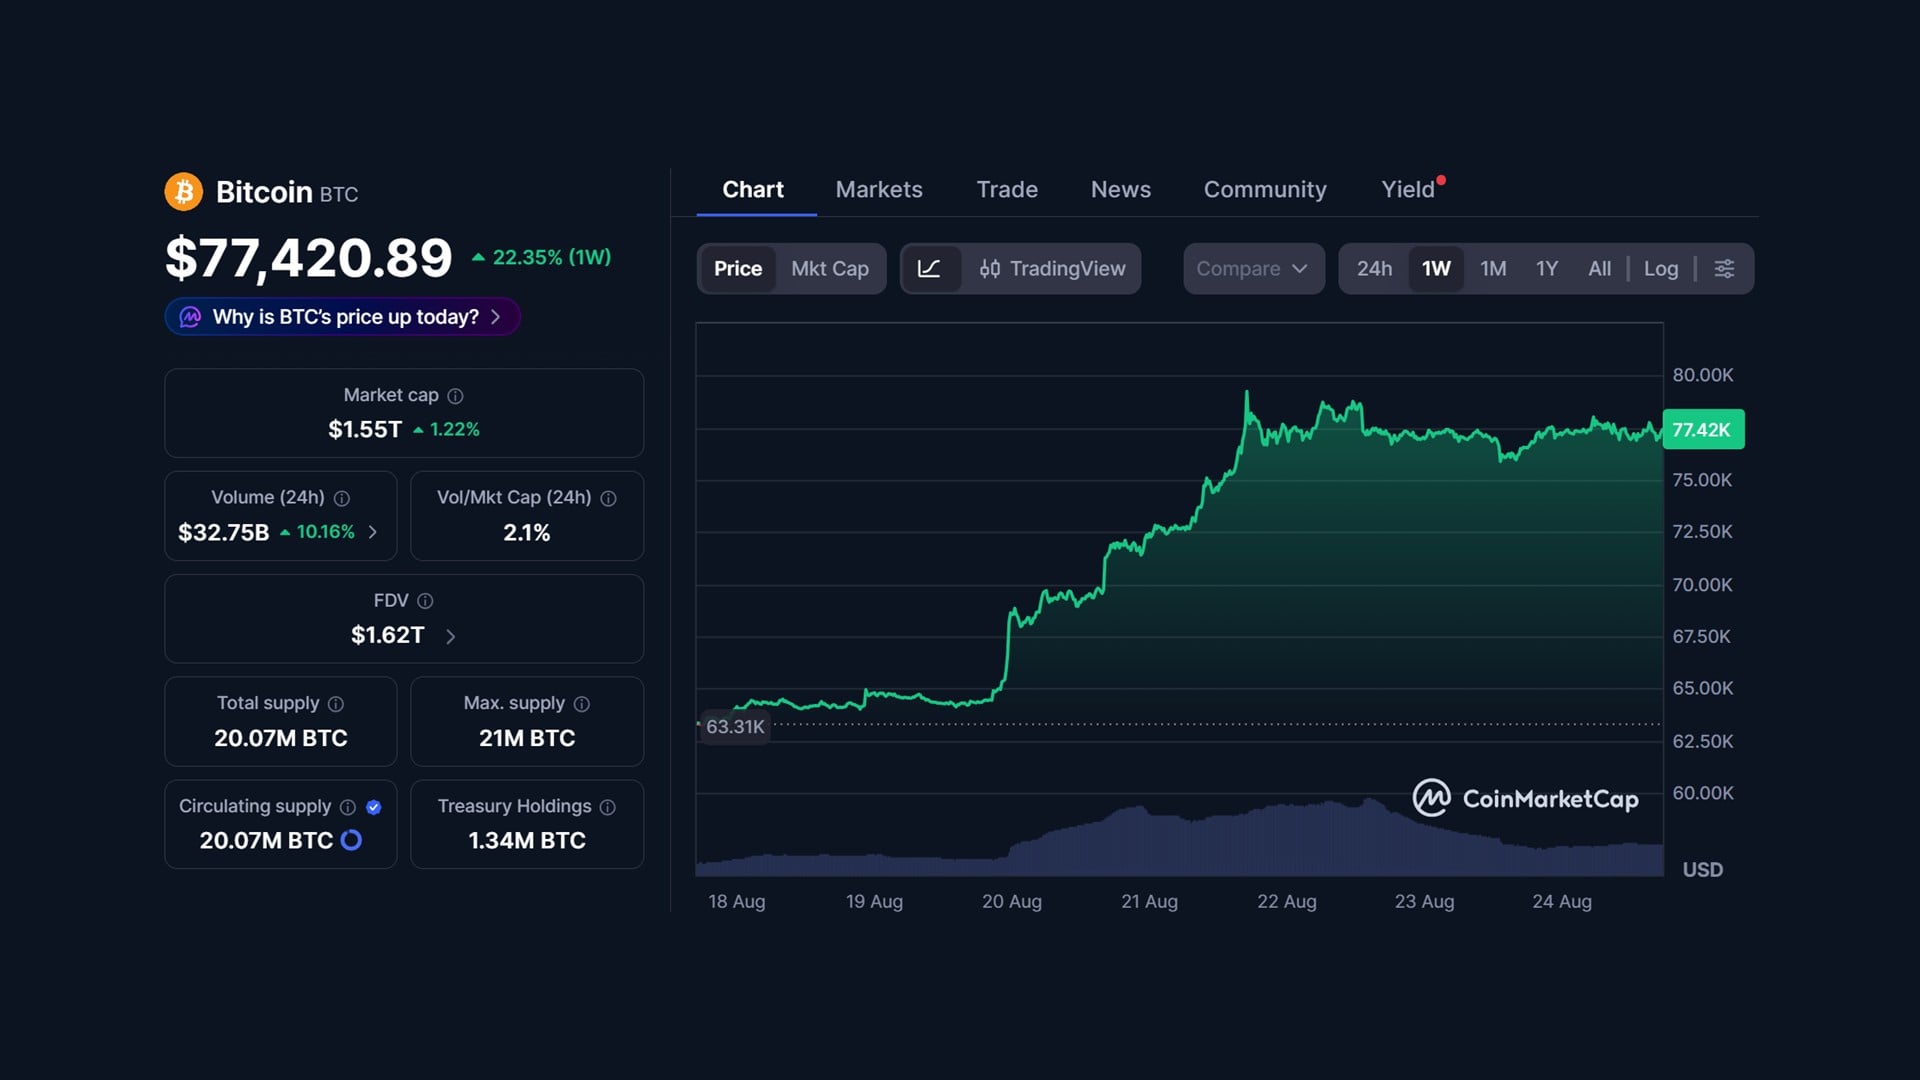Click the 2.1% Vol/Mkt Cap value
This screenshot has height=1080, width=1920.
pos(527,533)
